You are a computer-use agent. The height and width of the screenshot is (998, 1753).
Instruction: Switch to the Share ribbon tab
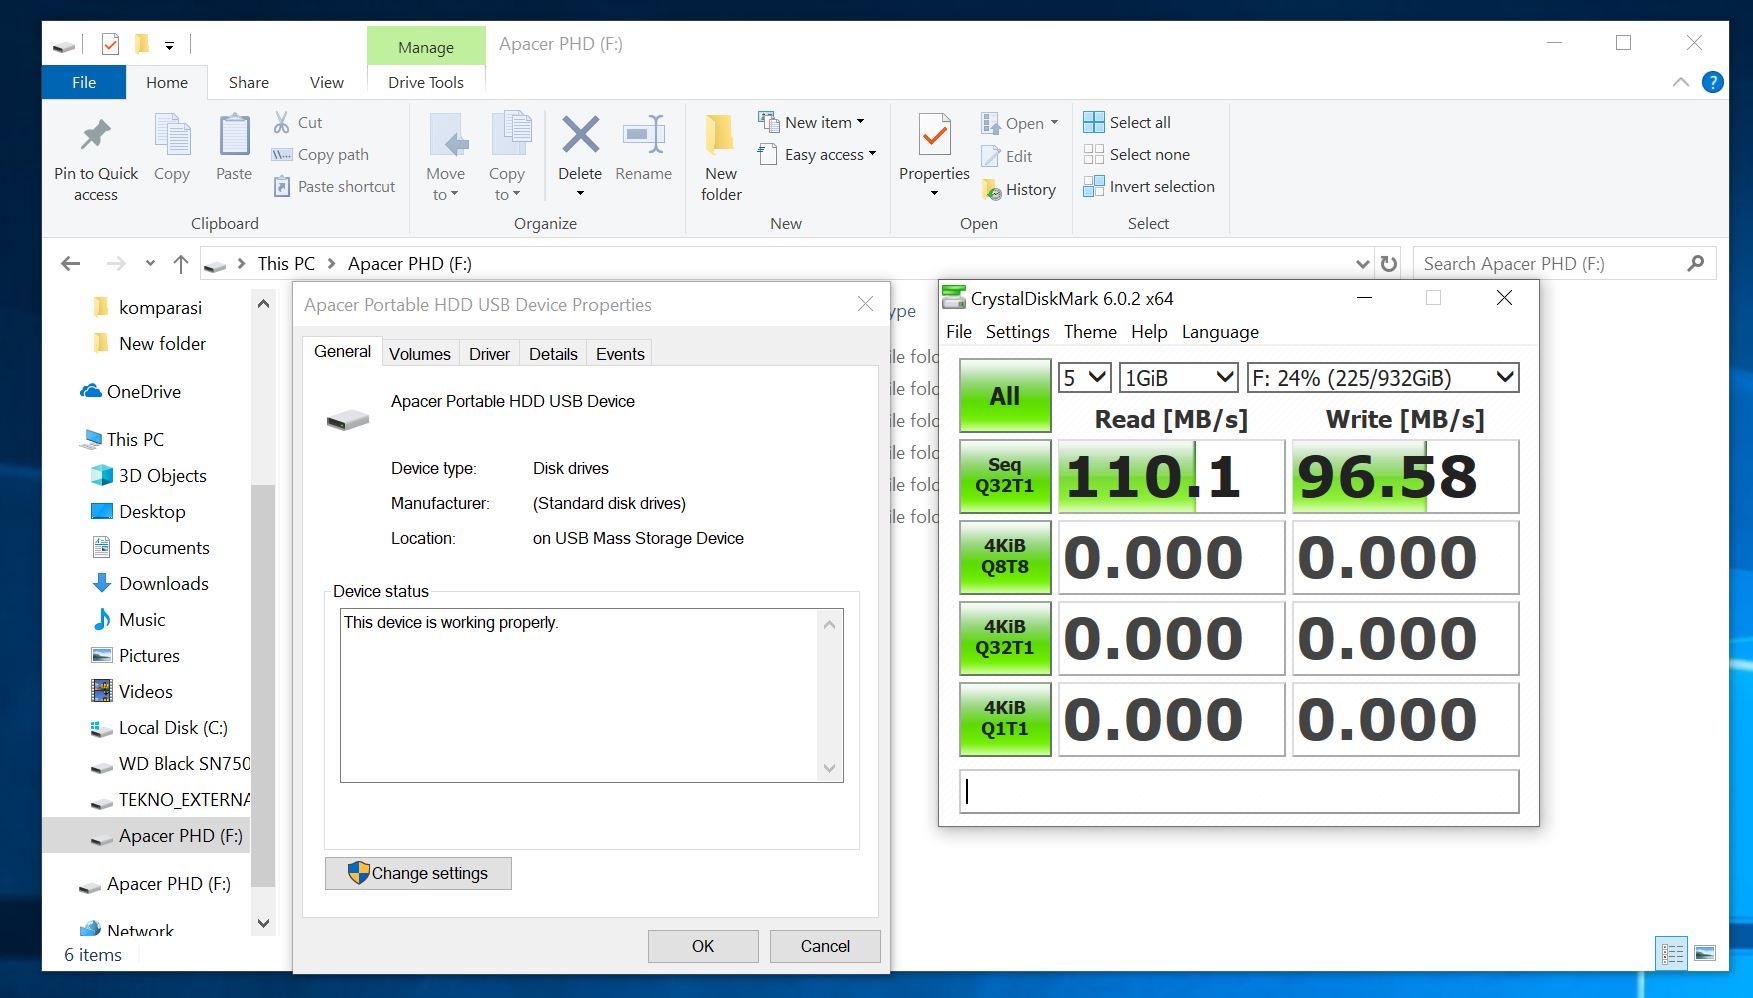(x=248, y=82)
